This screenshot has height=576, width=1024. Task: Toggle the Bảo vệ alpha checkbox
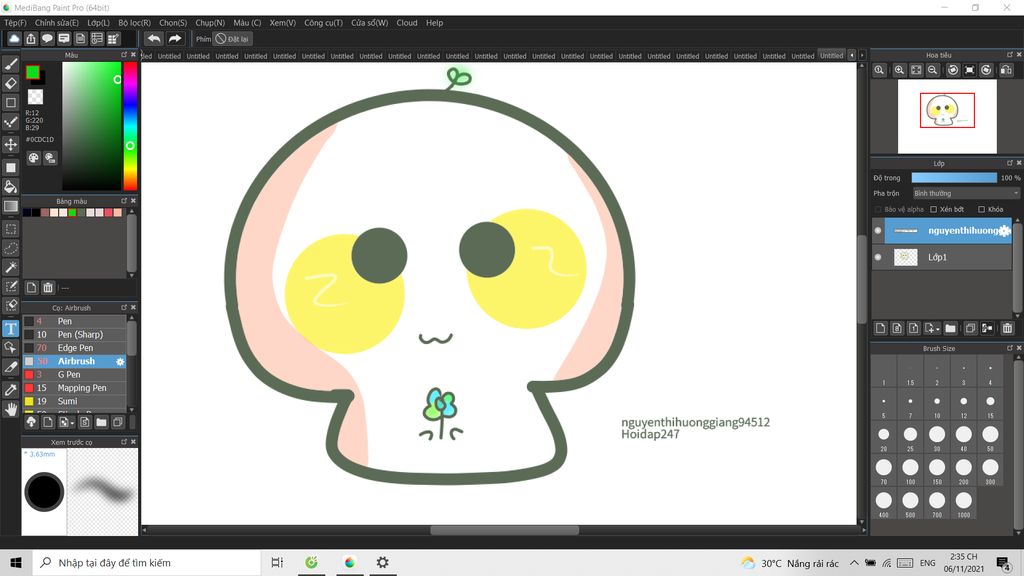878,210
